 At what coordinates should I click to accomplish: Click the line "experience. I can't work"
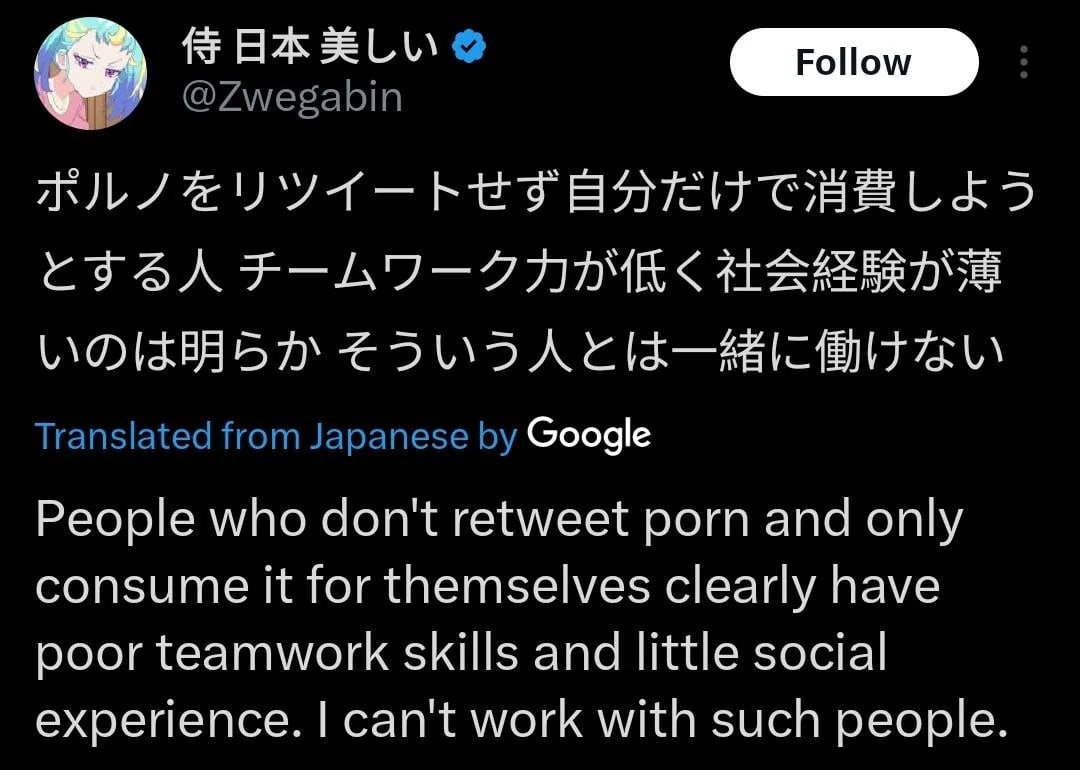(x=520, y=720)
